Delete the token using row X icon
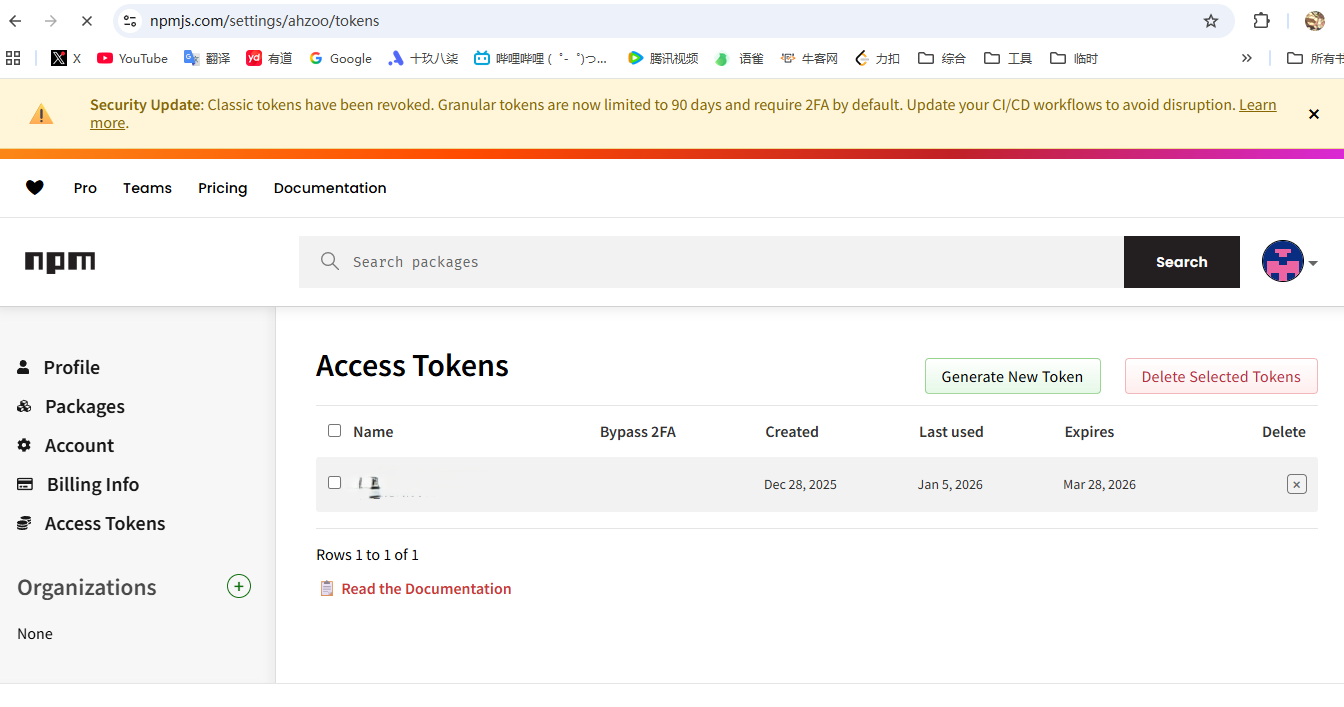1344x707 pixels. (x=1296, y=484)
